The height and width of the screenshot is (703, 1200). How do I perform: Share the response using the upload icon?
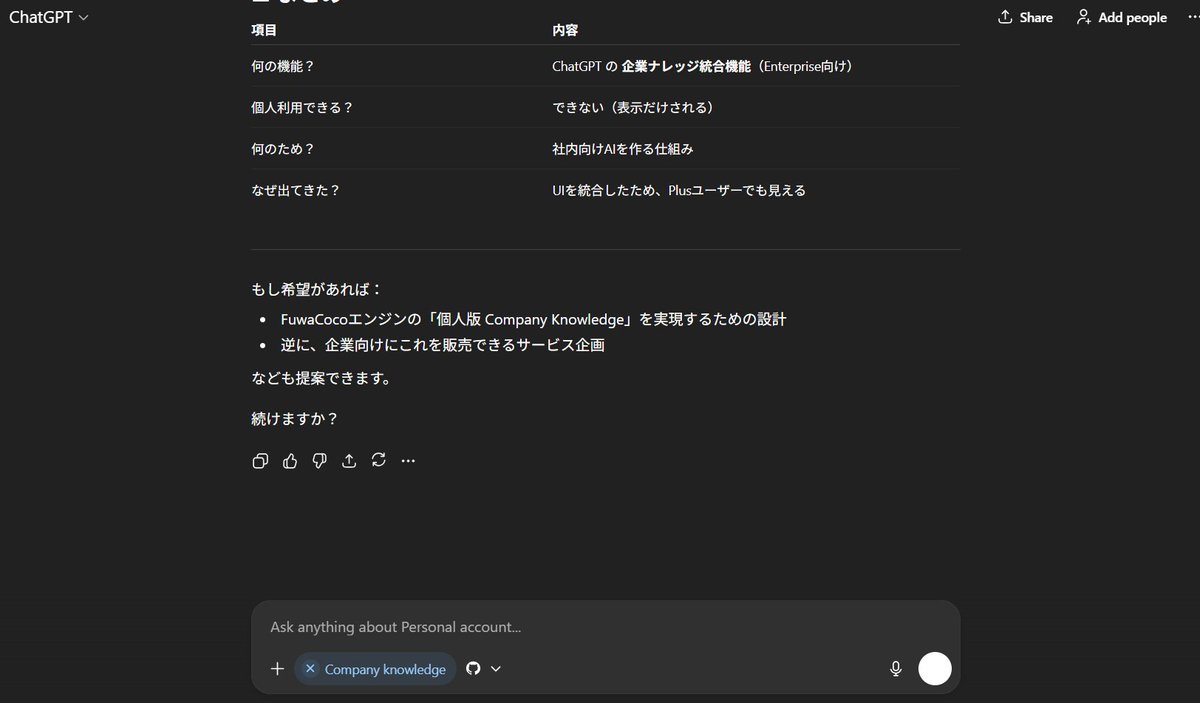pyautogui.click(x=349, y=460)
